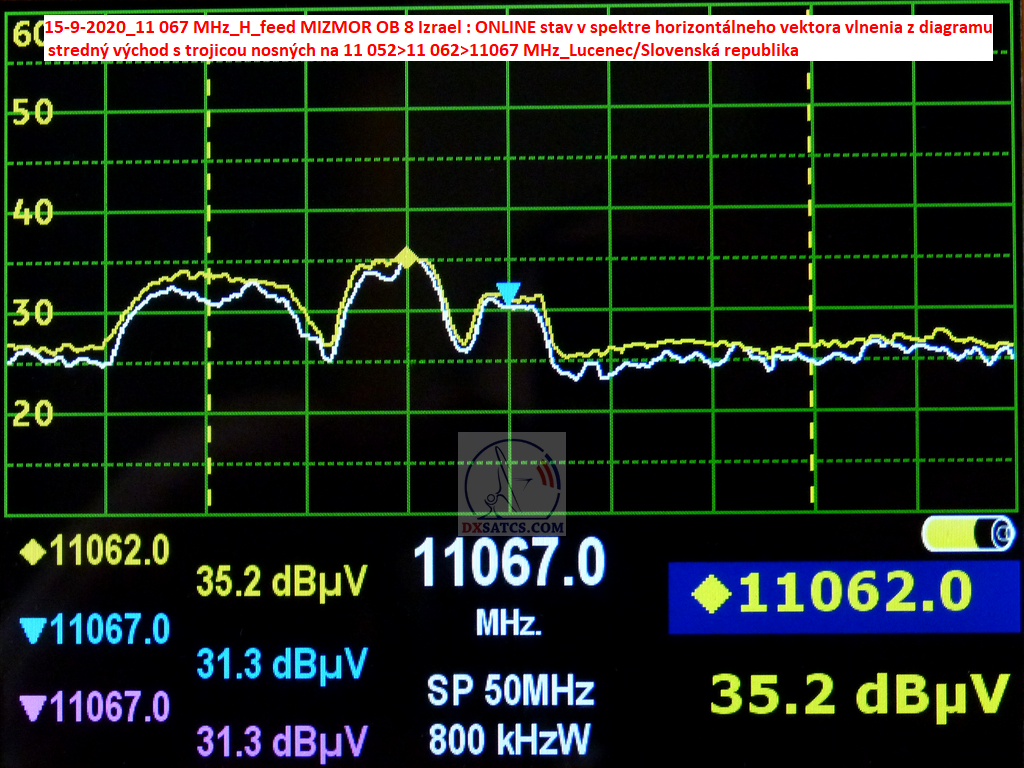Click the cyan triangle marker on the spectrum trace
This screenshot has width=1024, height=768.
point(508,293)
